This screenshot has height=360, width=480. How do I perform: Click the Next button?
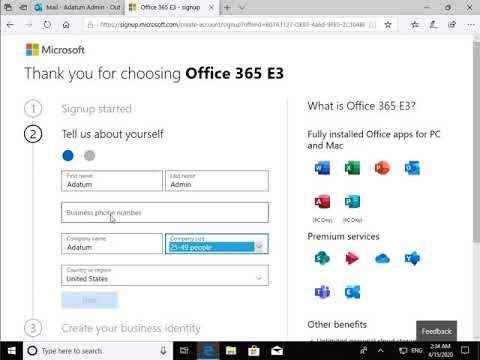[x=89, y=300]
